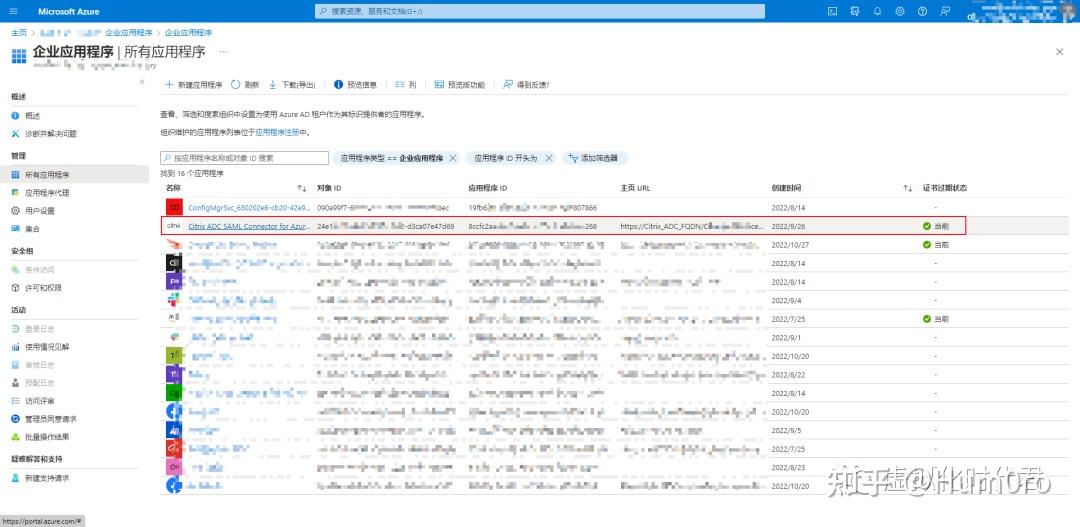Open the directory and subscription filter icon
Image resolution: width=1080 pixels, height=527 pixels.
(855, 11)
